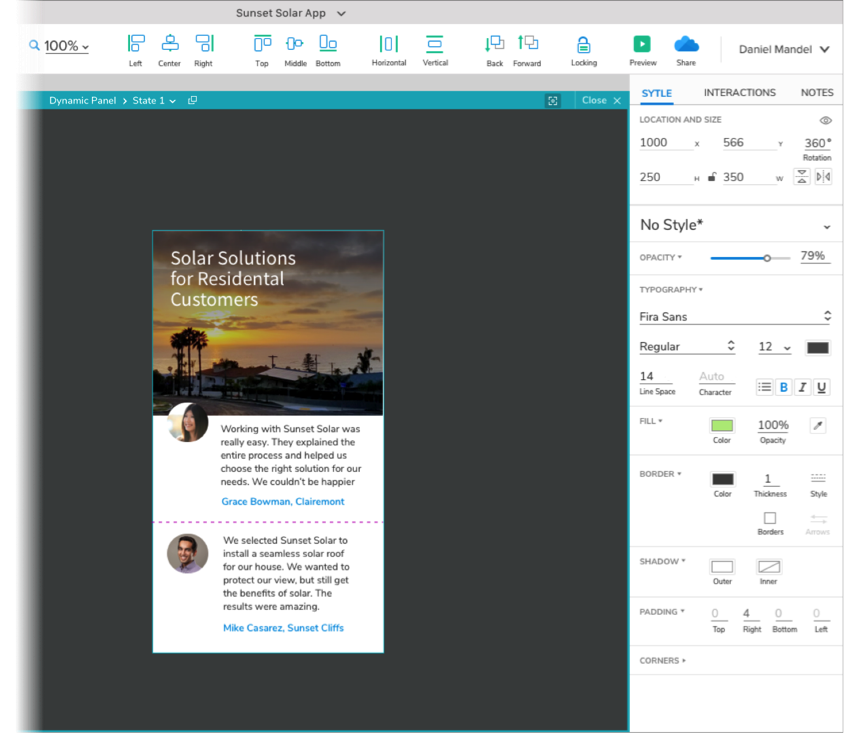Open the border Style line pattern
The height and width of the screenshot is (733, 844).
coord(818,478)
